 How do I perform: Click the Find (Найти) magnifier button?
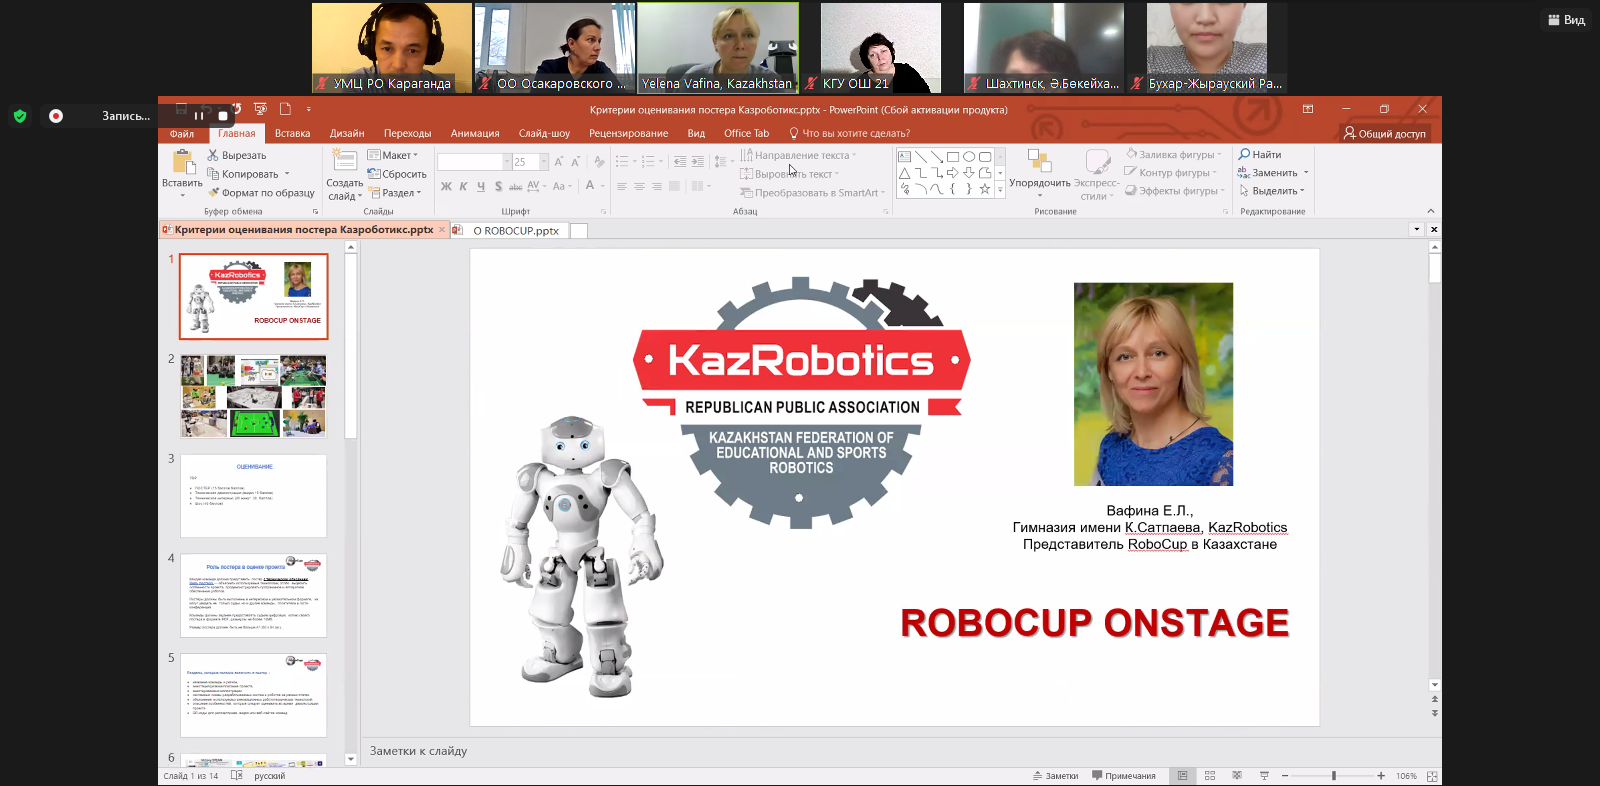[1260, 155]
